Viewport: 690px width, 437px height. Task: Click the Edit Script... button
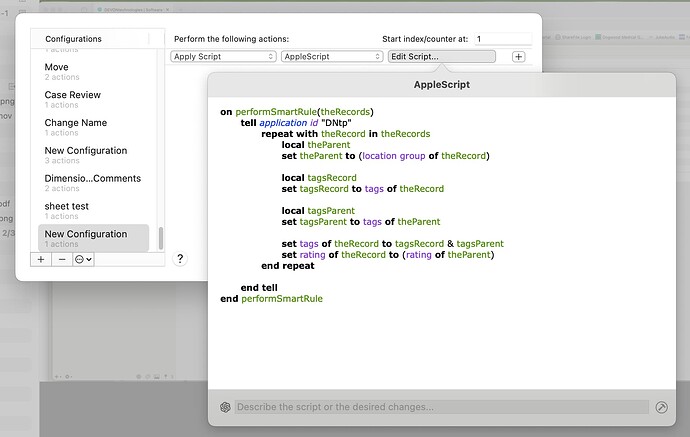(x=440, y=57)
